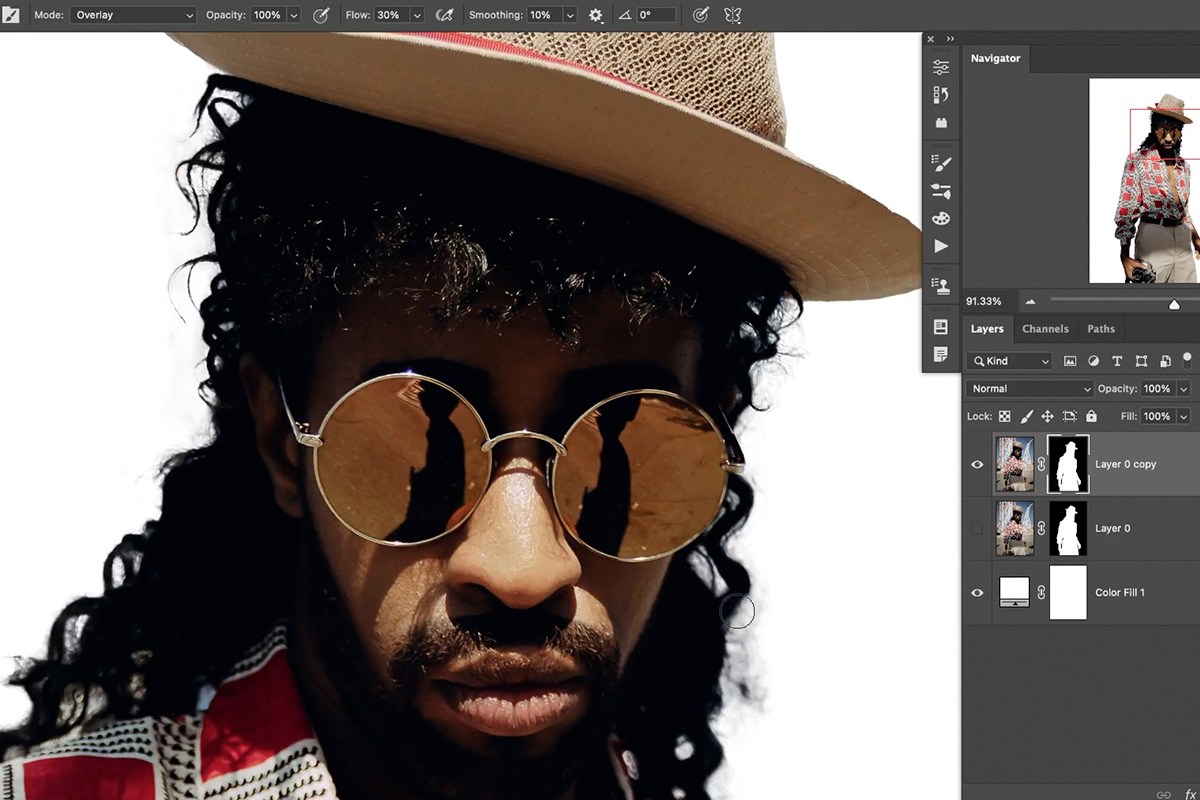Click the brush angle icon
The image size is (1200, 800).
625,16
